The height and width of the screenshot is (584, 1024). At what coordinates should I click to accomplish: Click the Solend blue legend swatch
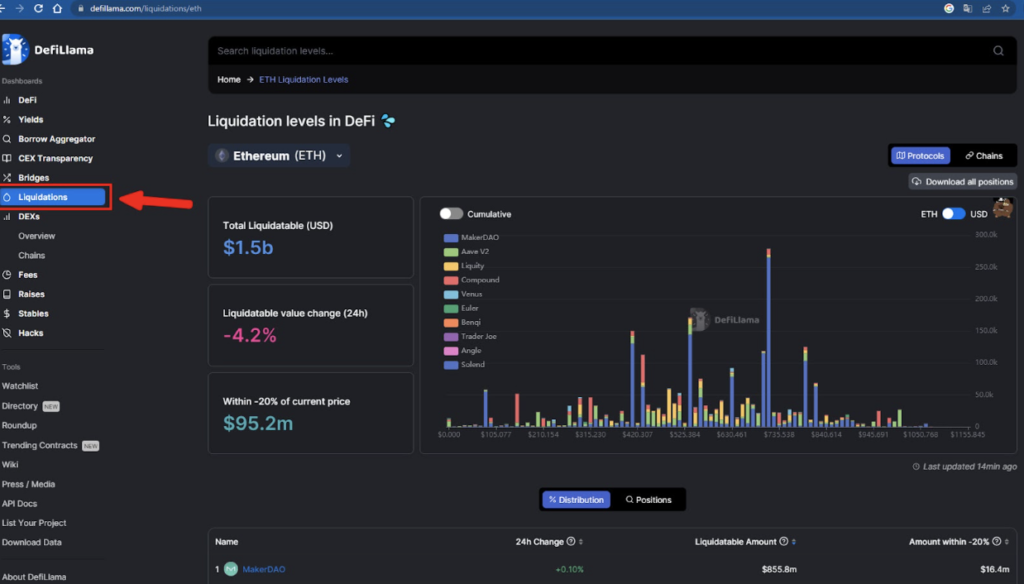[x=451, y=365]
